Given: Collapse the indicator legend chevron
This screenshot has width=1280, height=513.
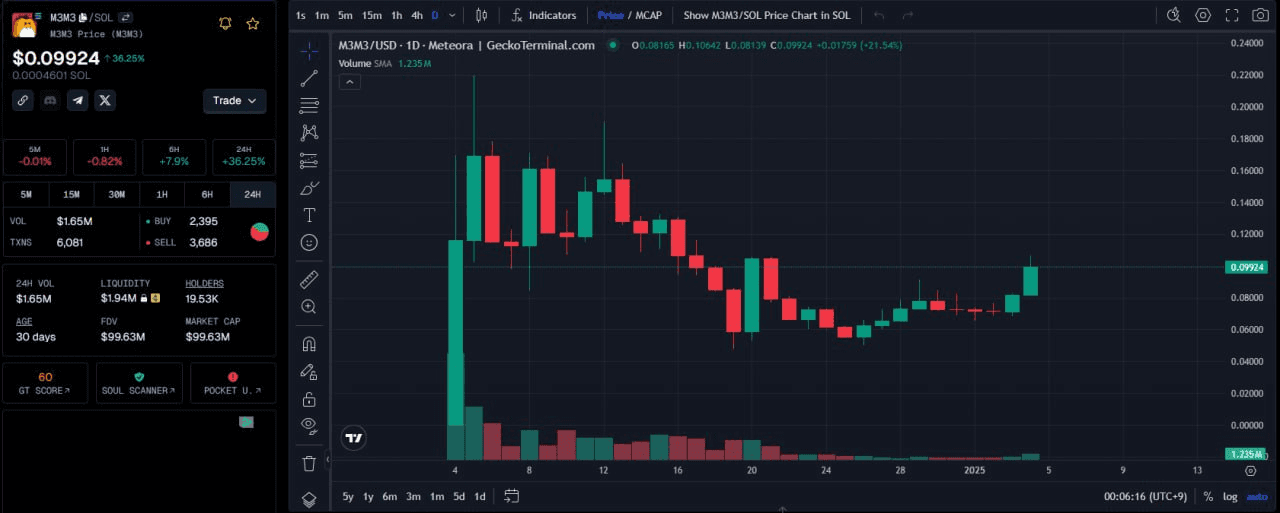Looking at the screenshot, I should (350, 82).
